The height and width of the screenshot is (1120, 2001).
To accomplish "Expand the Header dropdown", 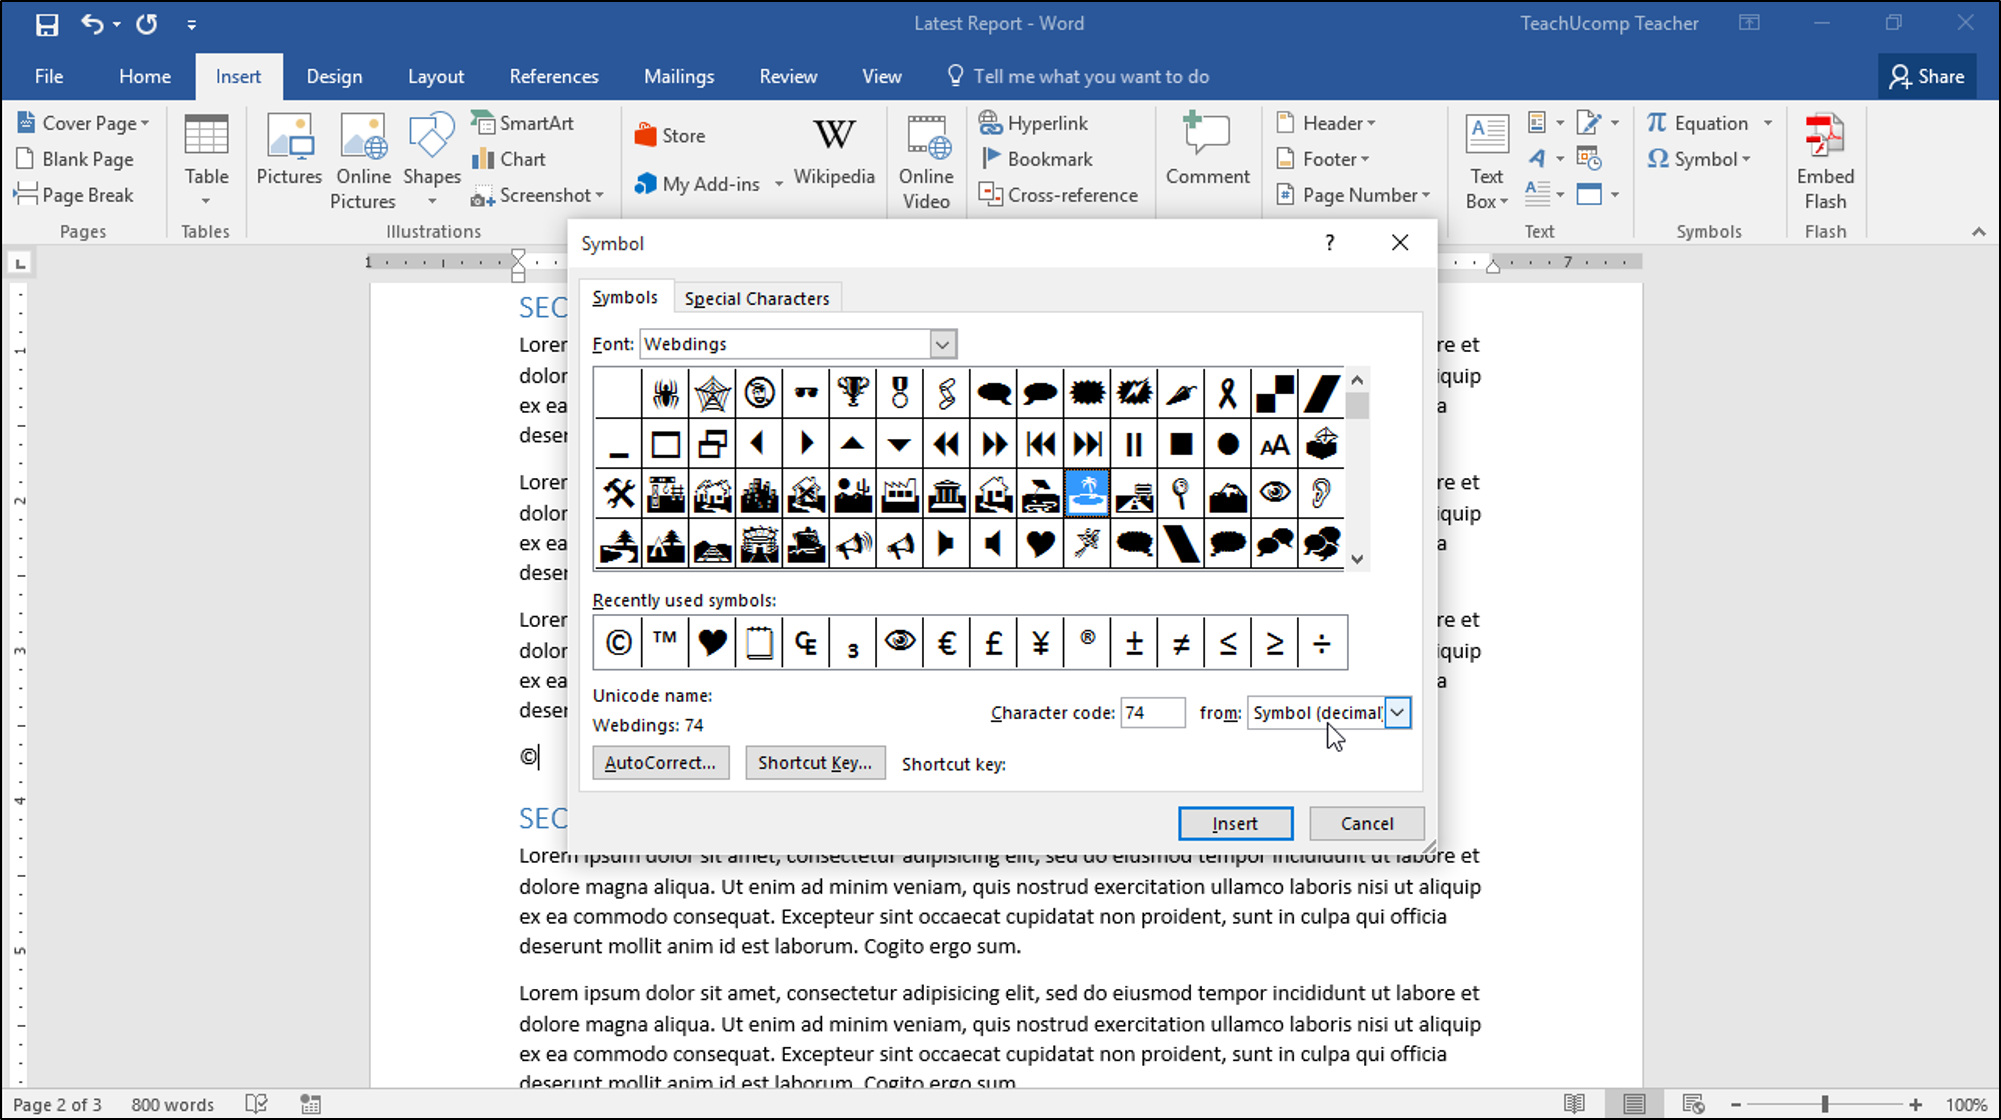I will coord(1371,124).
